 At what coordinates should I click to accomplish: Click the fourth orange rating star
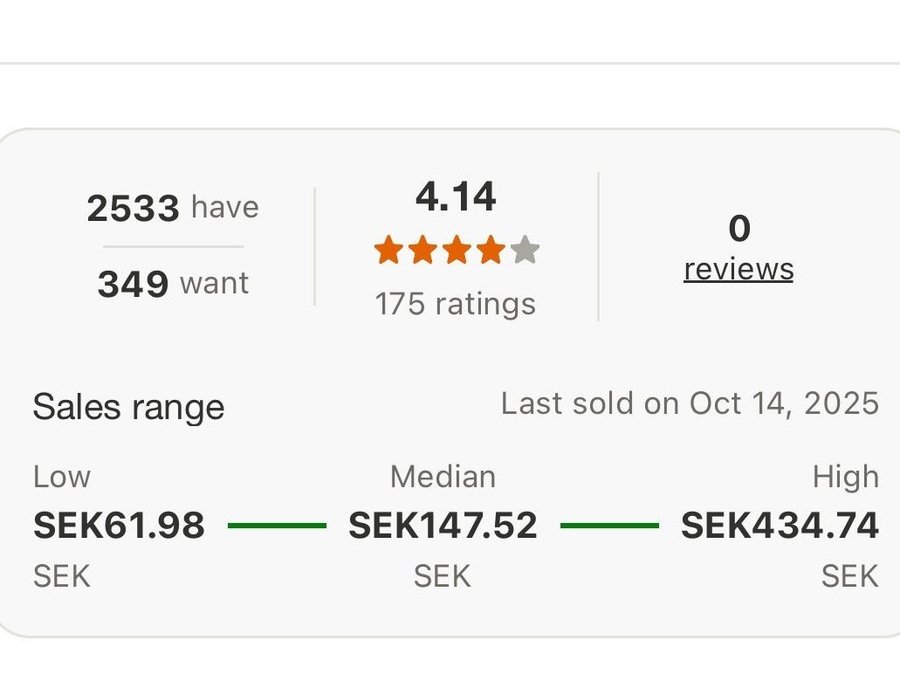click(490, 250)
